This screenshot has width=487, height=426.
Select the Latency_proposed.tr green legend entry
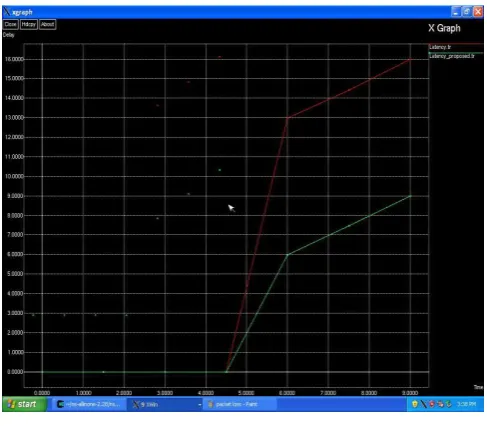(452, 56)
